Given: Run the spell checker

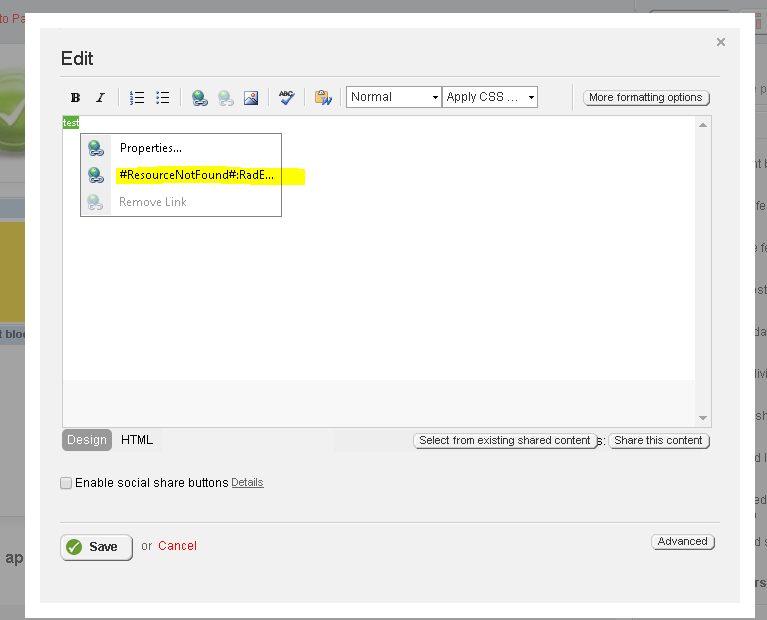Looking at the screenshot, I should pos(287,97).
